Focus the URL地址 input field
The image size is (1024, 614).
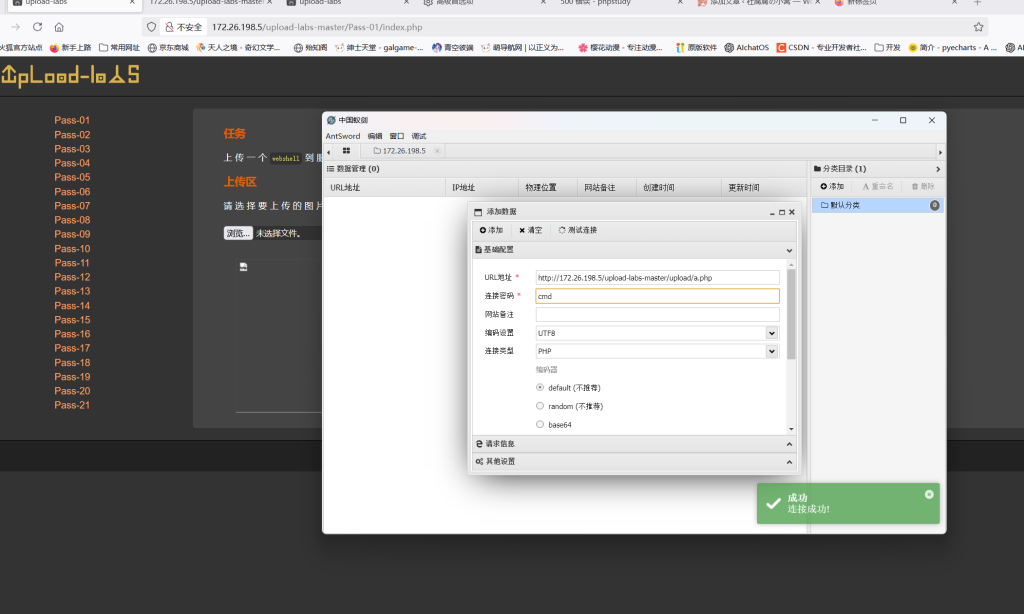click(657, 278)
